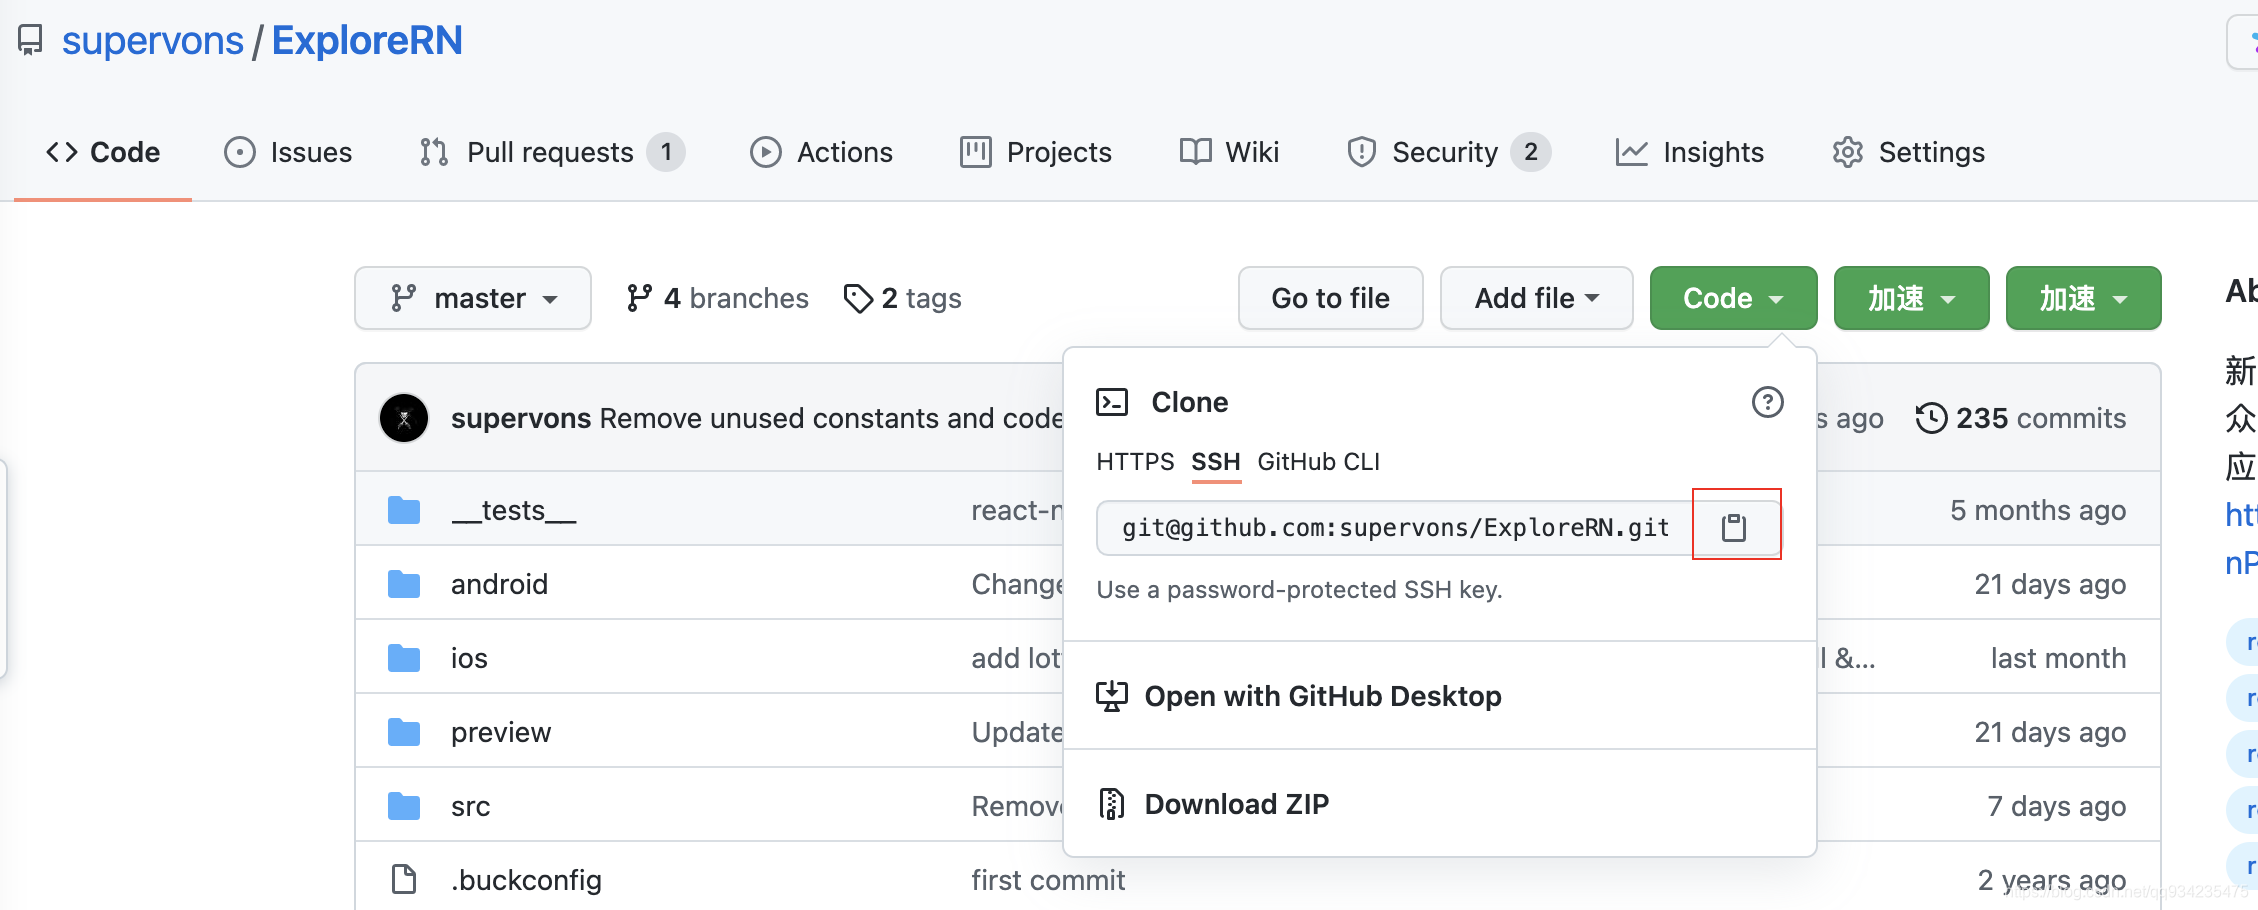Click the Security count badge 2

tap(1531, 152)
